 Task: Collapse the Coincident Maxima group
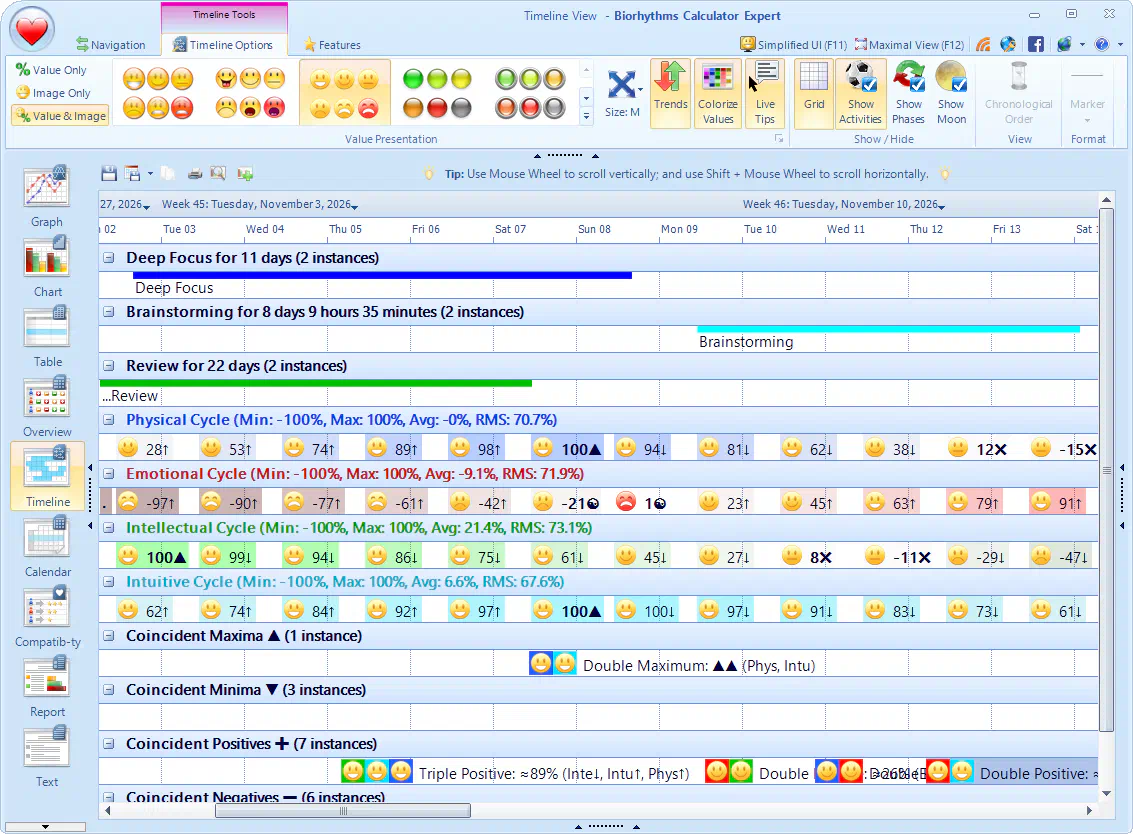[108, 635]
